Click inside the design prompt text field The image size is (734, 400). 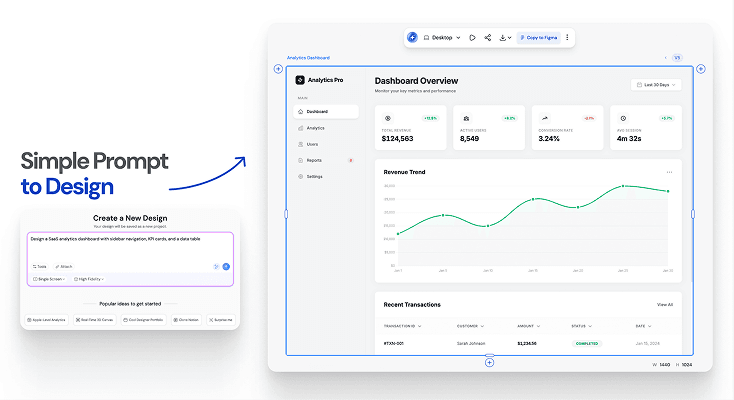pyautogui.click(x=130, y=247)
